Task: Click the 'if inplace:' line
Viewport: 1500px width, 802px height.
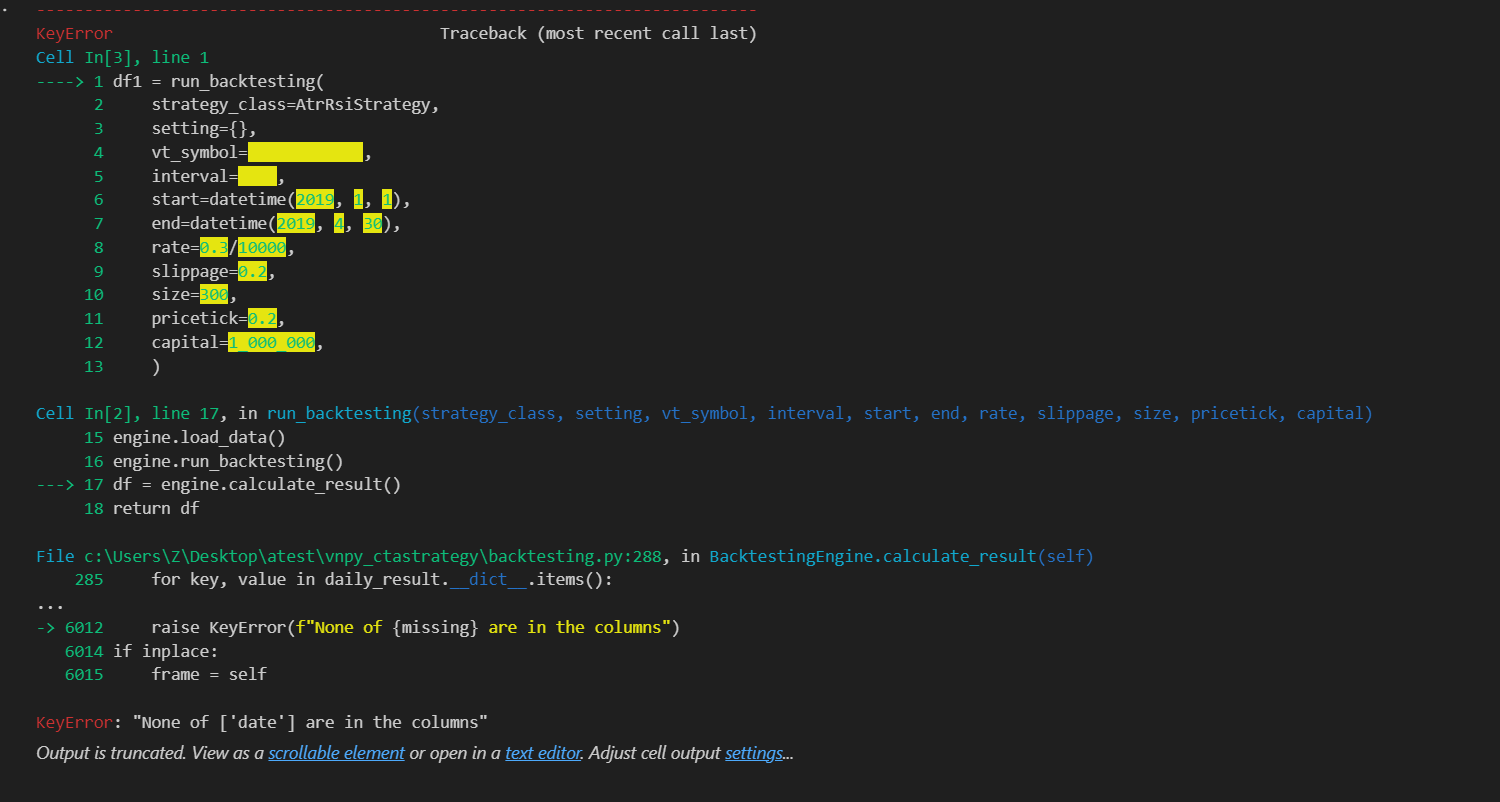Action: click(x=165, y=651)
